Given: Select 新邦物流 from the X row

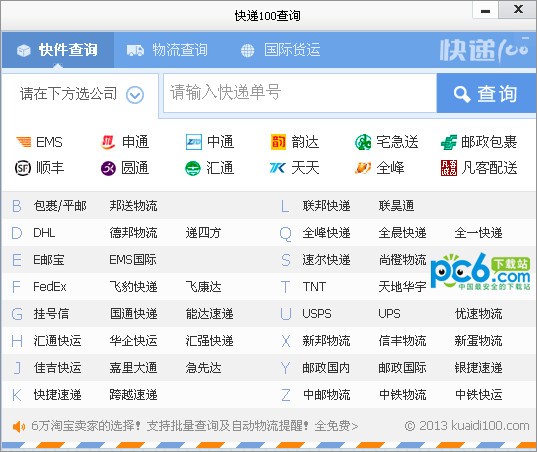Looking at the screenshot, I should tap(326, 341).
